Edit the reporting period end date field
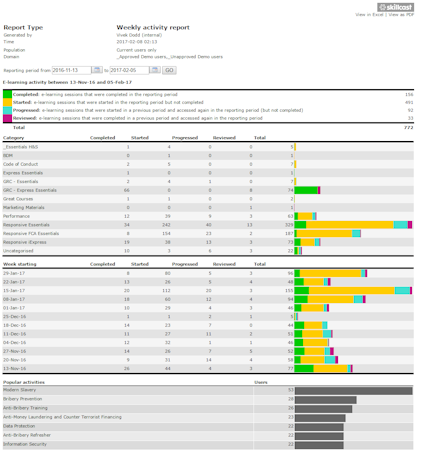The width and height of the screenshot is (421, 450). click(x=129, y=70)
